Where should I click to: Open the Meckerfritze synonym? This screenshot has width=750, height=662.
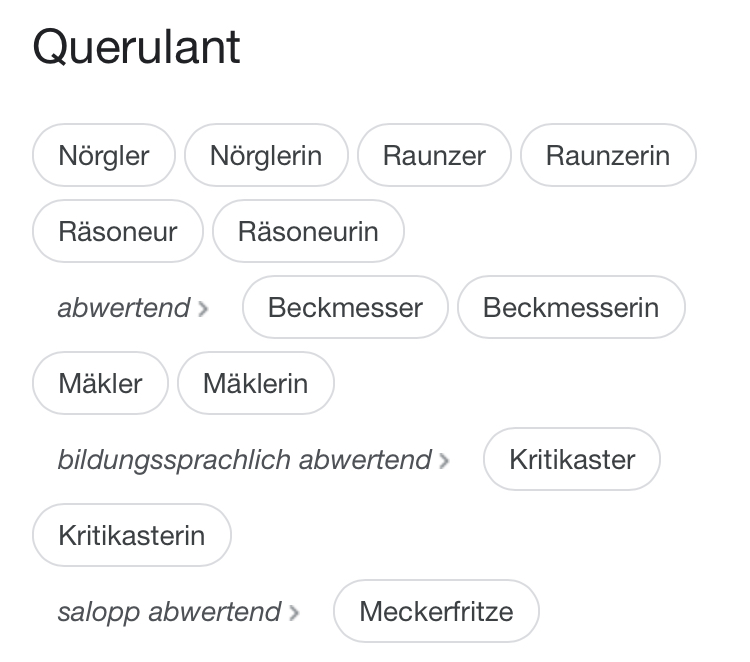click(436, 612)
